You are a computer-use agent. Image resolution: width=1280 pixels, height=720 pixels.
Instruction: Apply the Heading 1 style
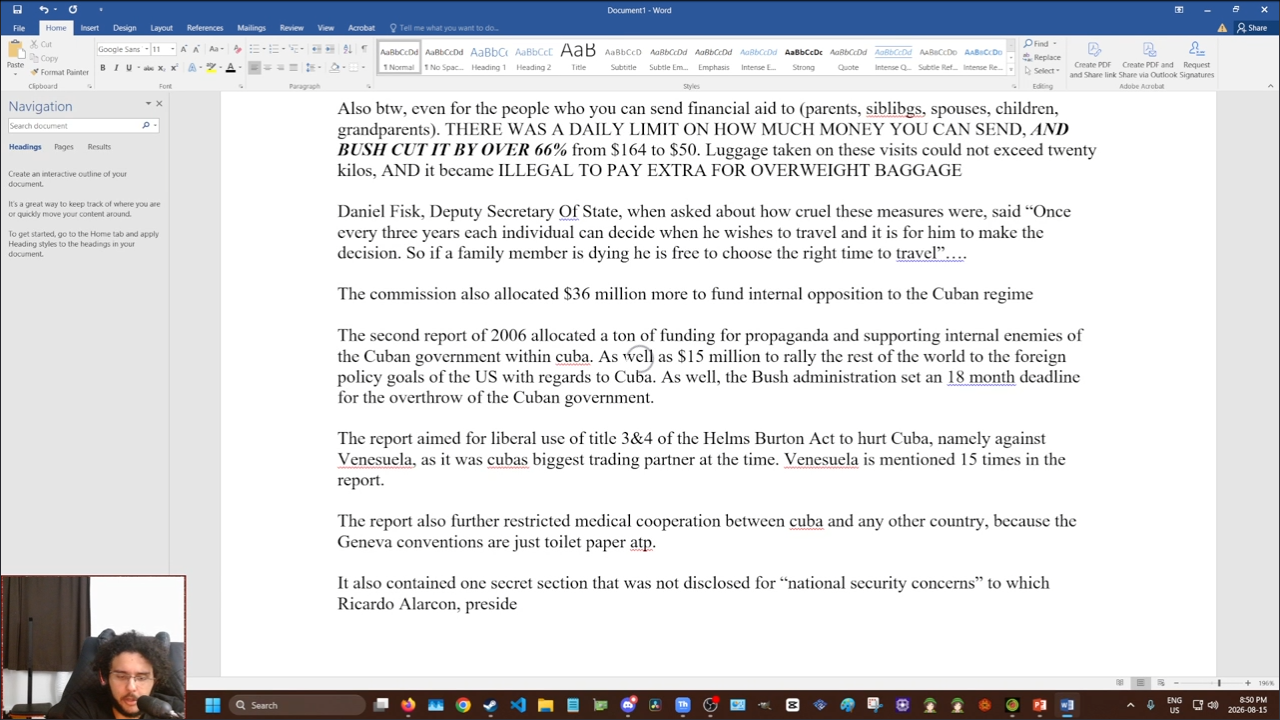coord(488,58)
